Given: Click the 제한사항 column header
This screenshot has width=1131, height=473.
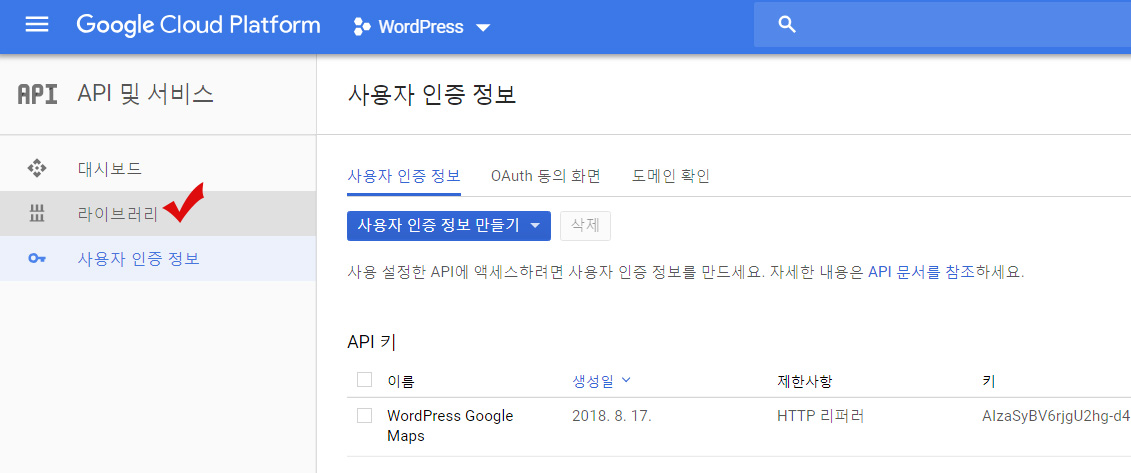Looking at the screenshot, I should click(806, 381).
